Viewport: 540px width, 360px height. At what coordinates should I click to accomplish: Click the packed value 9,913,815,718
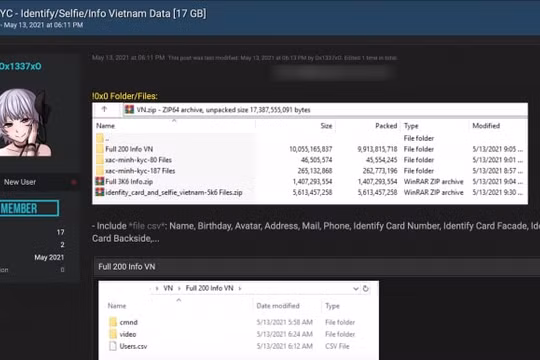(x=377, y=149)
